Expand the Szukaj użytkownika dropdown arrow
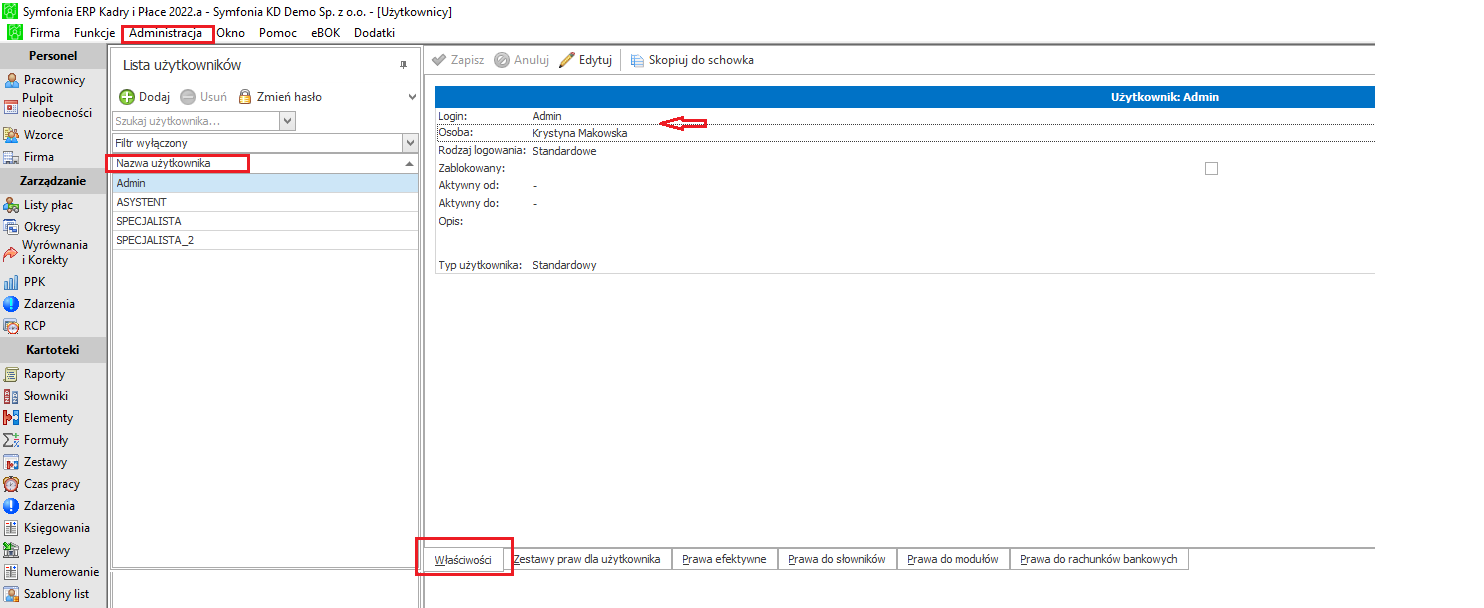 [288, 121]
